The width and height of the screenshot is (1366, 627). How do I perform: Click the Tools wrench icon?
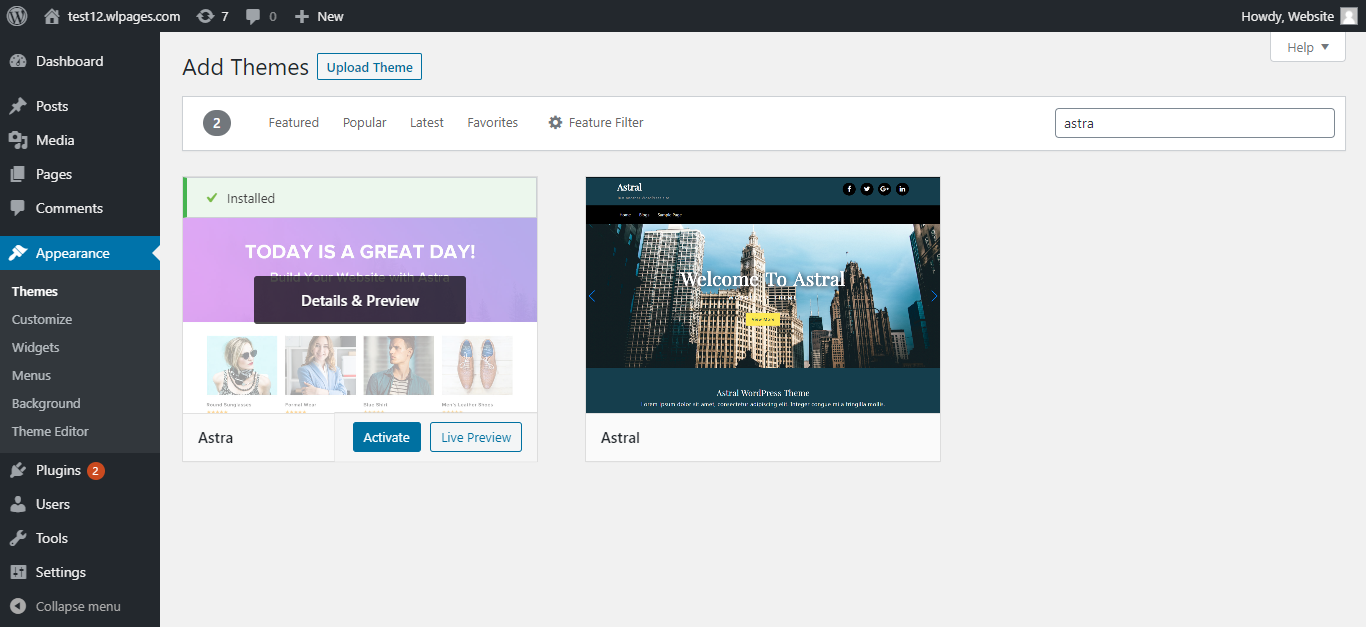[18, 538]
